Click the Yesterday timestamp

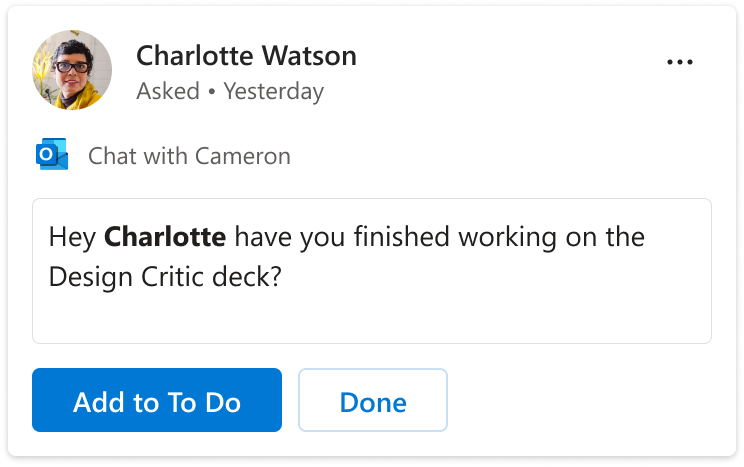pos(273,92)
